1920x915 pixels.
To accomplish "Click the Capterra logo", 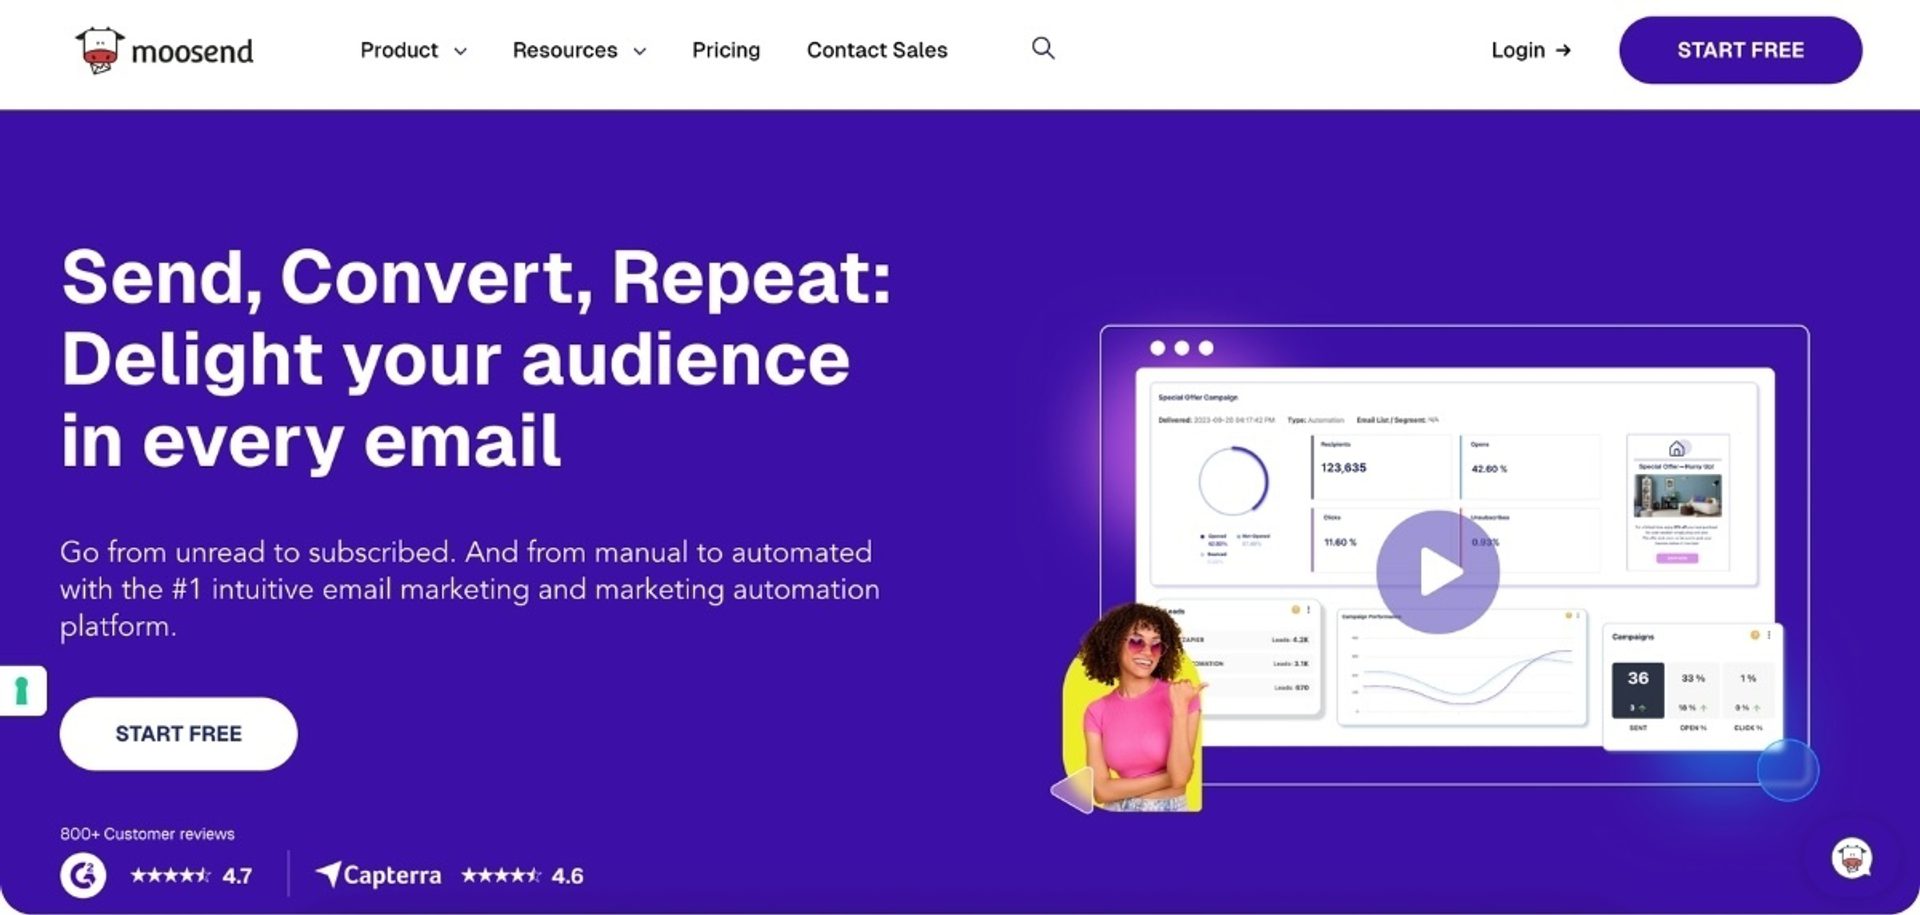I will point(379,875).
